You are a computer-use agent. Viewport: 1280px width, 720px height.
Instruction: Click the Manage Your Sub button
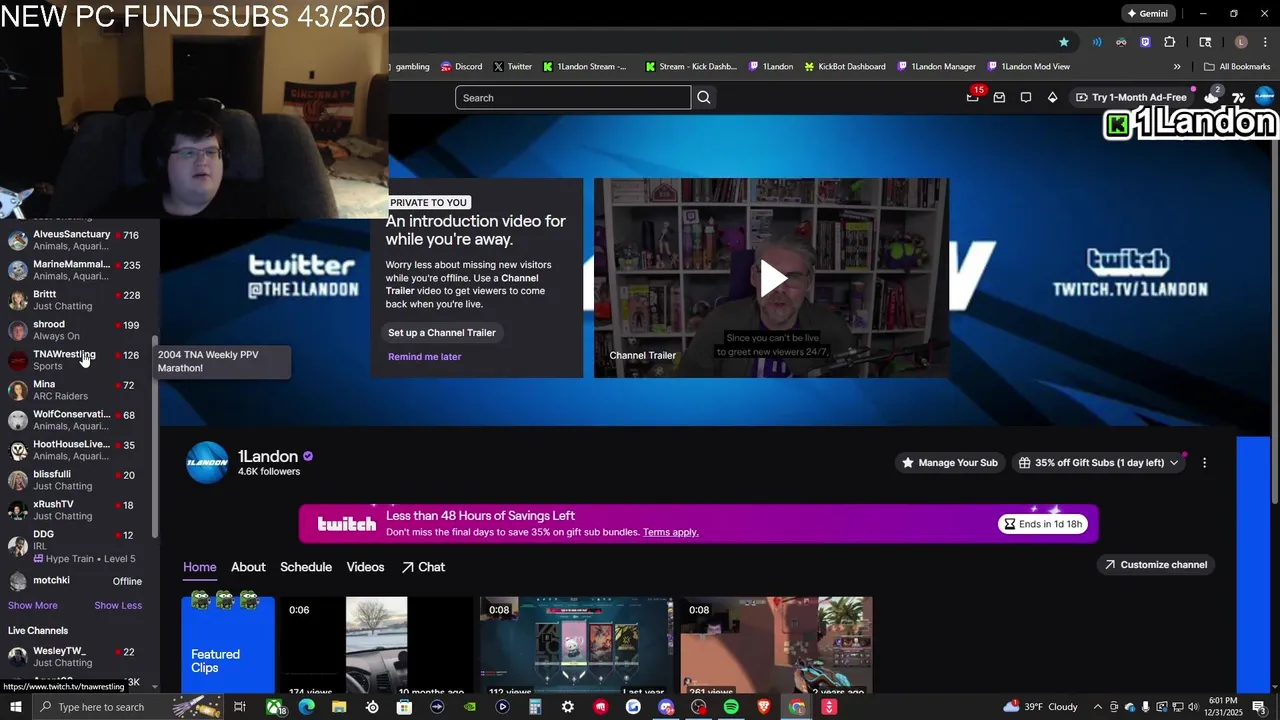(950, 463)
